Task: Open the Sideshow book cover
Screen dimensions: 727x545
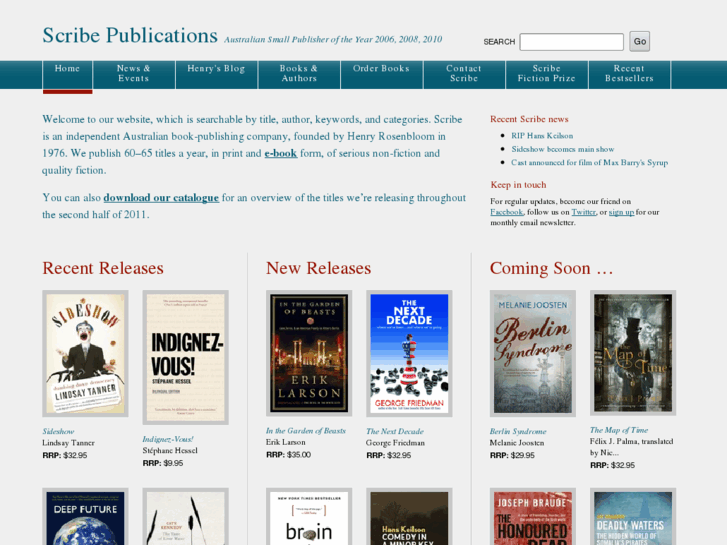Action: (85, 353)
